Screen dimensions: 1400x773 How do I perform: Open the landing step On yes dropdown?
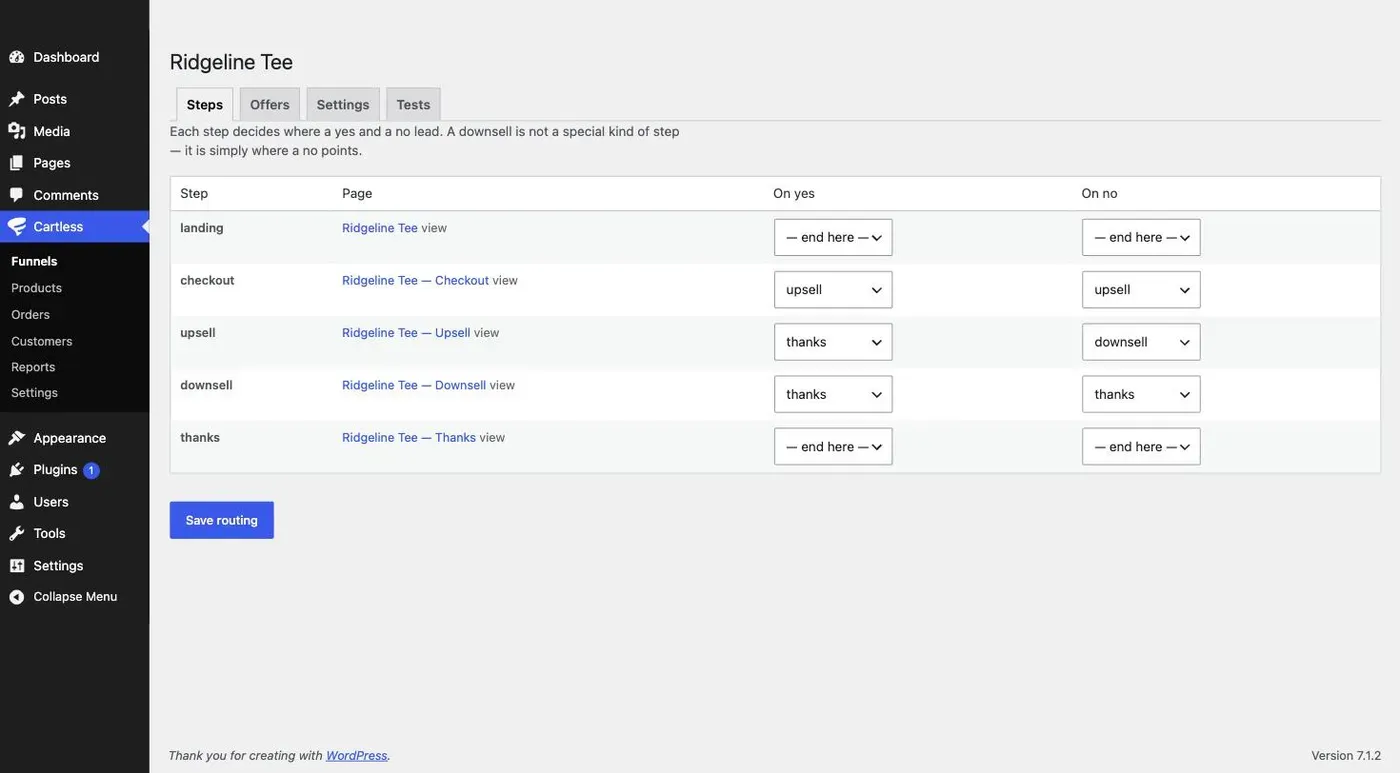coord(833,238)
